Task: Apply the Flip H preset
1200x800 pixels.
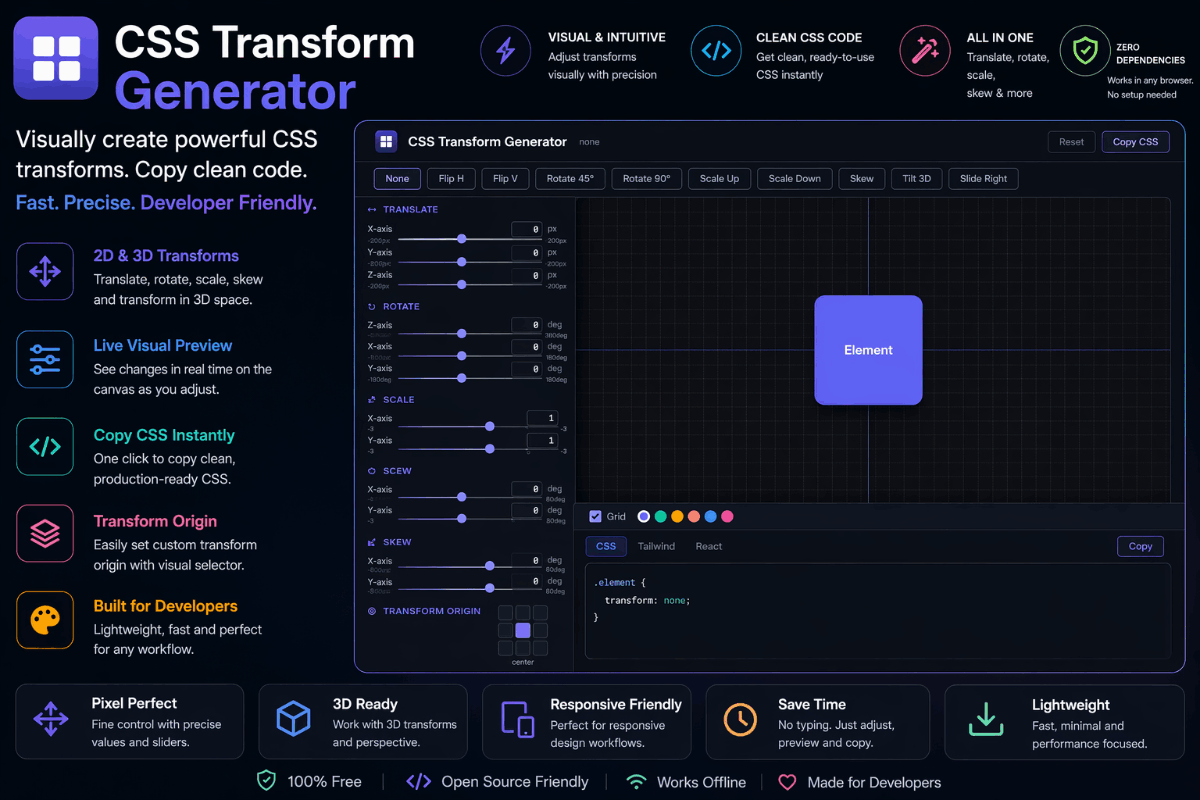Action: click(x=452, y=178)
